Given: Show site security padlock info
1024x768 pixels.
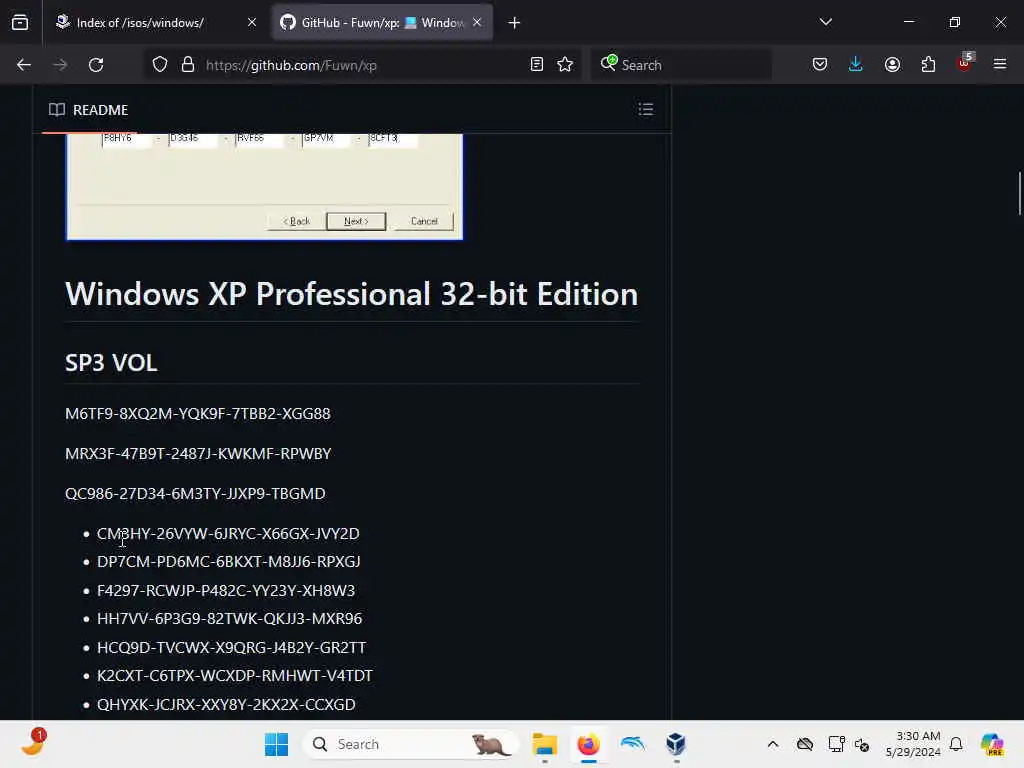Looking at the screenshot, I should (188, 65).
